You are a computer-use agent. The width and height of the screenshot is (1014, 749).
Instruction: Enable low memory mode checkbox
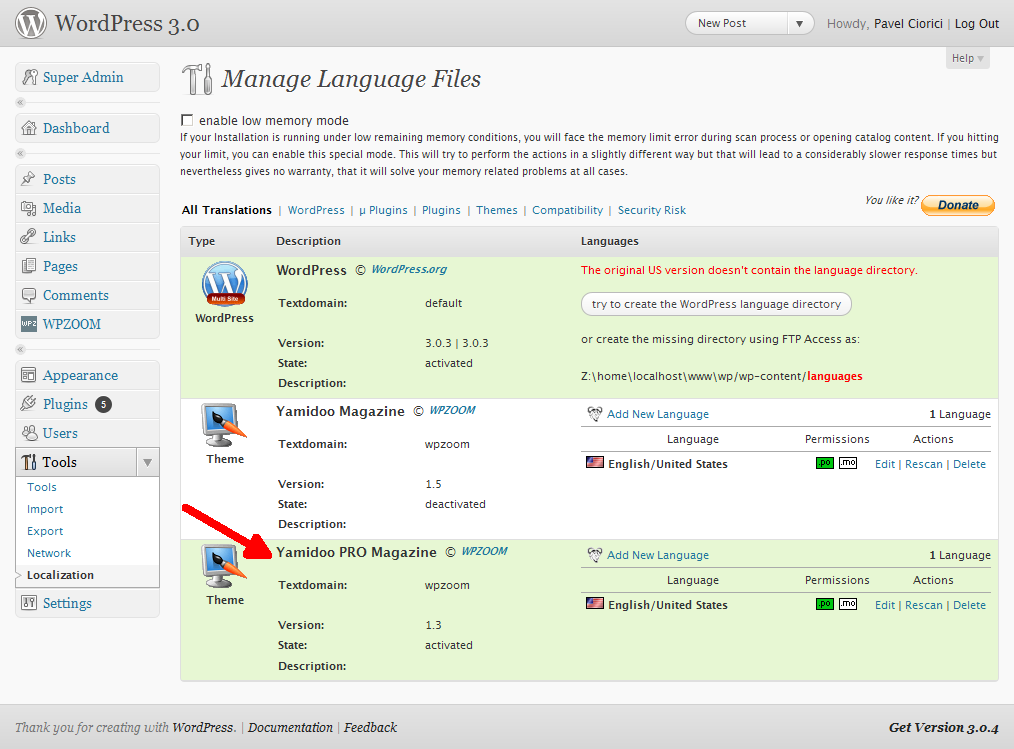pos(187,120)
